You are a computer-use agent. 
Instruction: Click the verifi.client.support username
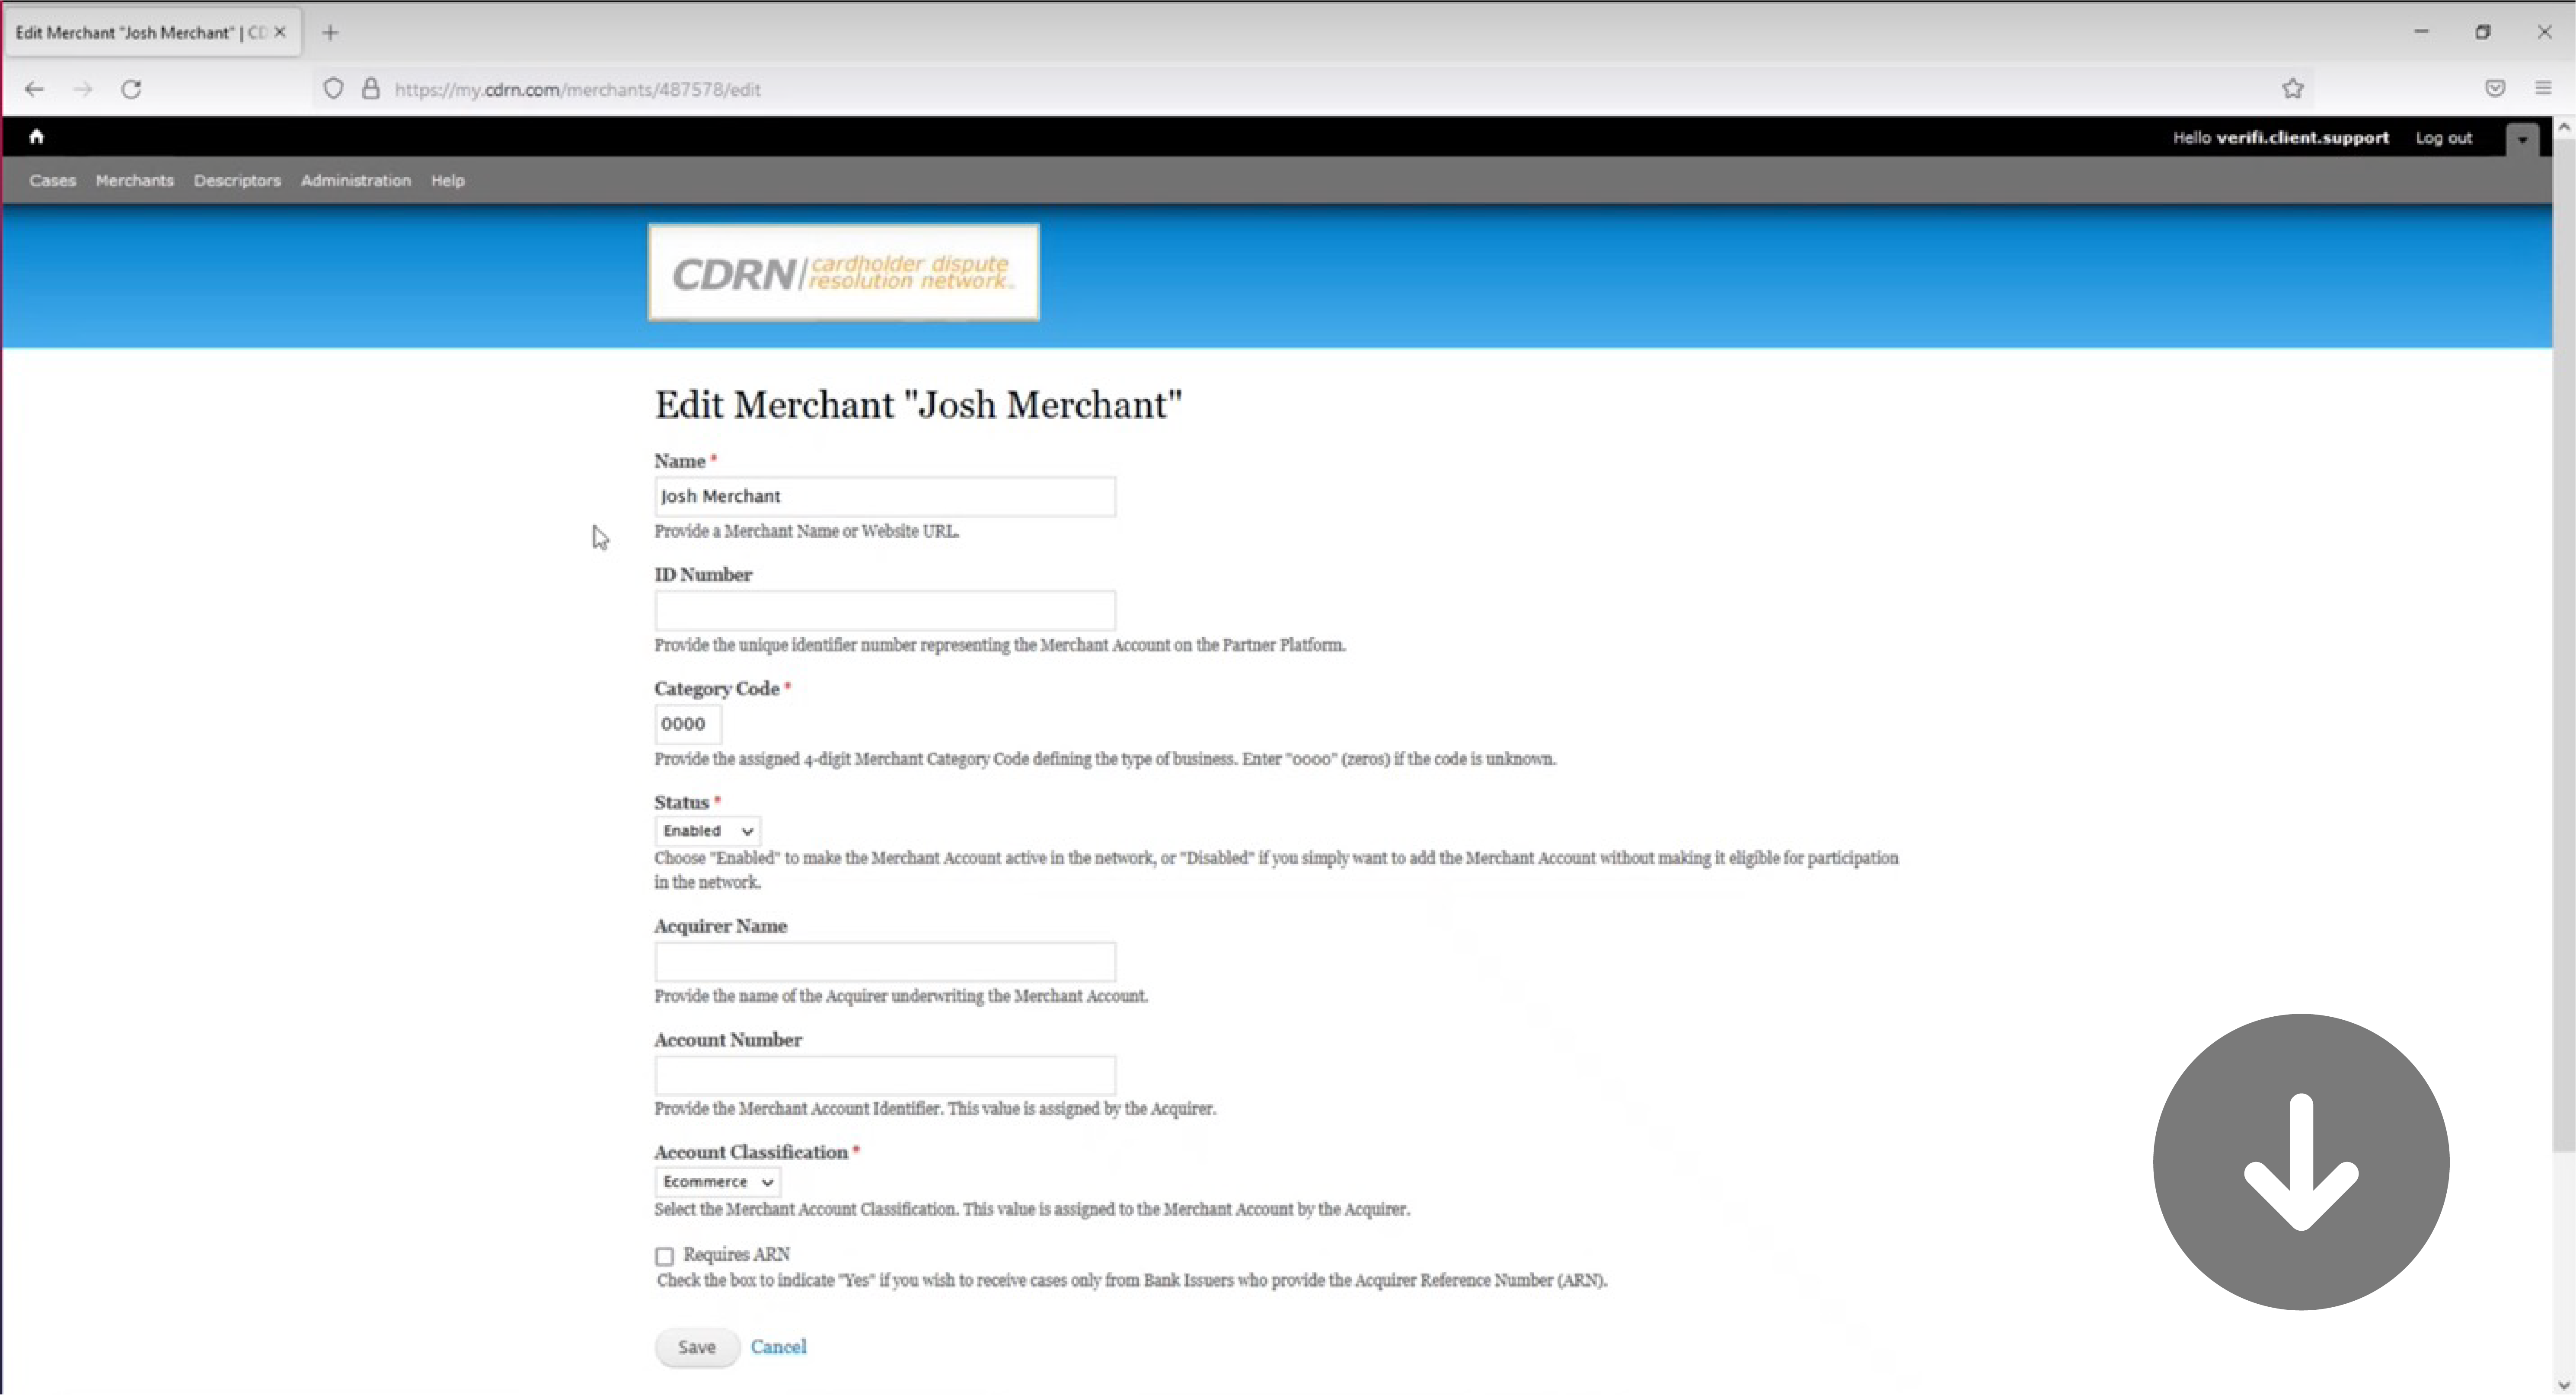[x=2302, y=138]
